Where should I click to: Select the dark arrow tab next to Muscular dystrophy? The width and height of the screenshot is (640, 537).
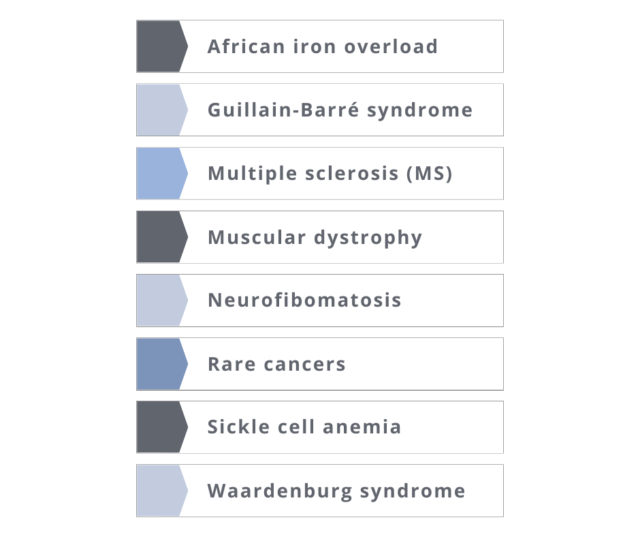point(161,237)
